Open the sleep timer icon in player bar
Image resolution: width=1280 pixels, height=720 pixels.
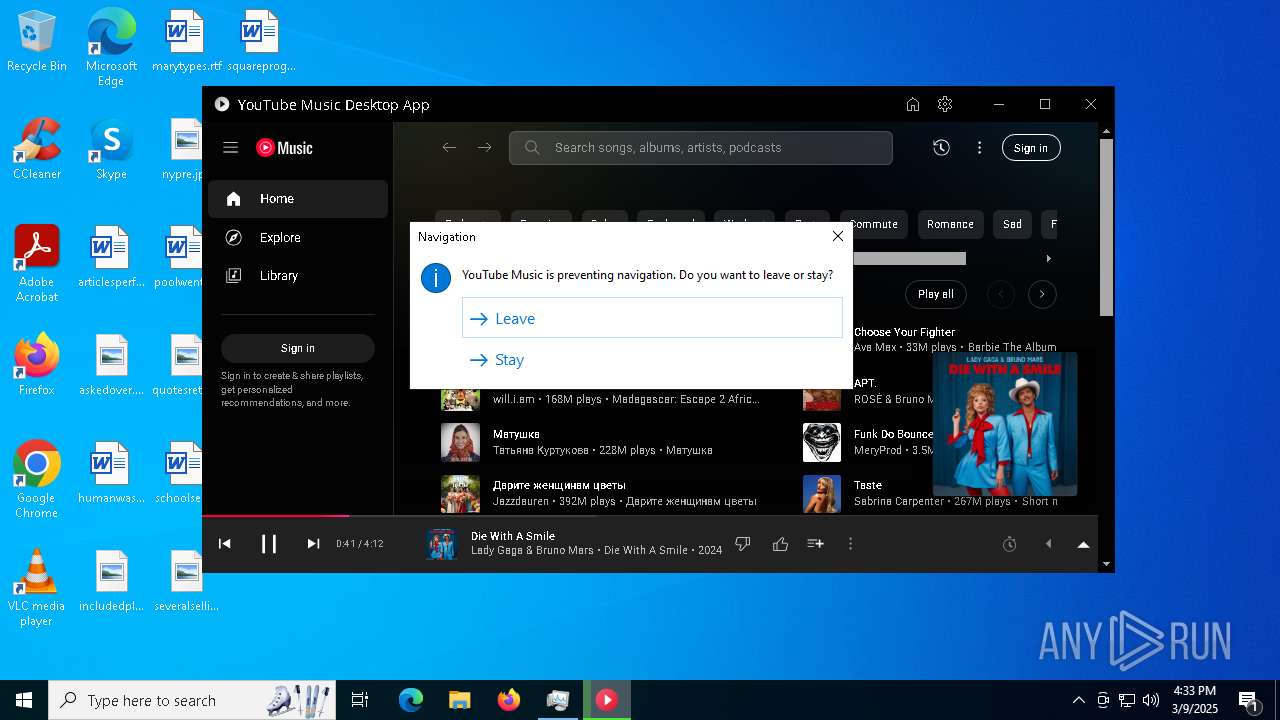(1010, 543)
